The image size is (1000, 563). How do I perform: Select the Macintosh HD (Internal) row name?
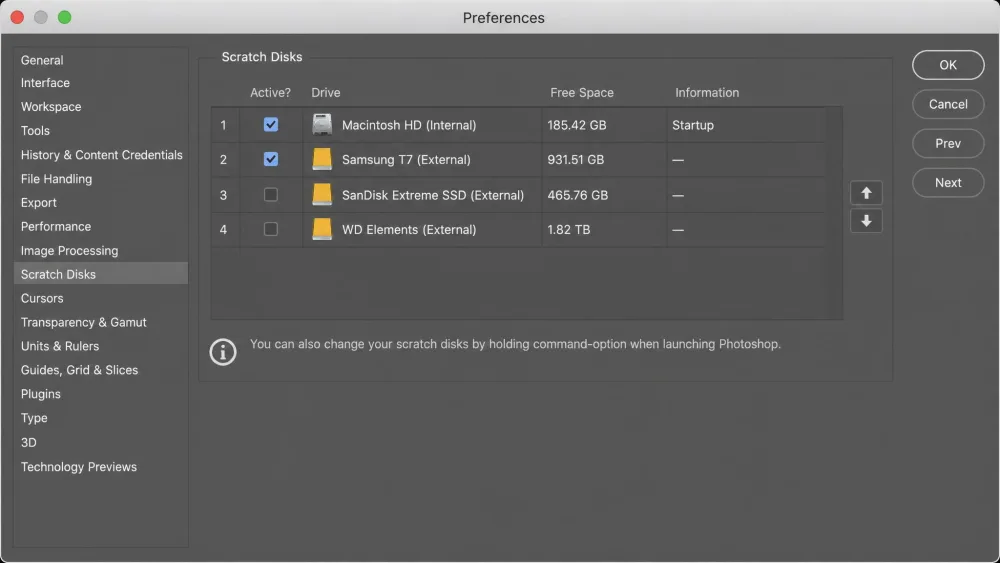(409, 125)
